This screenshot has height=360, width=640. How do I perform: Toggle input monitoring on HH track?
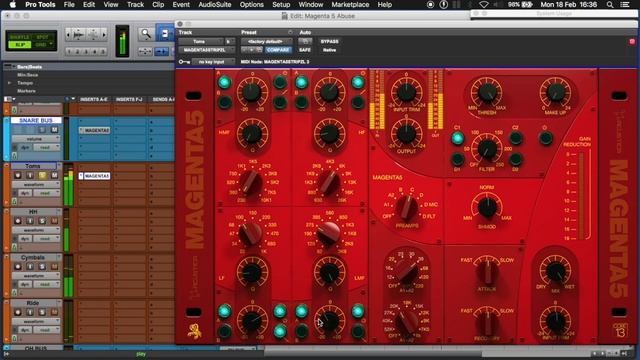(x=30, y=221)
